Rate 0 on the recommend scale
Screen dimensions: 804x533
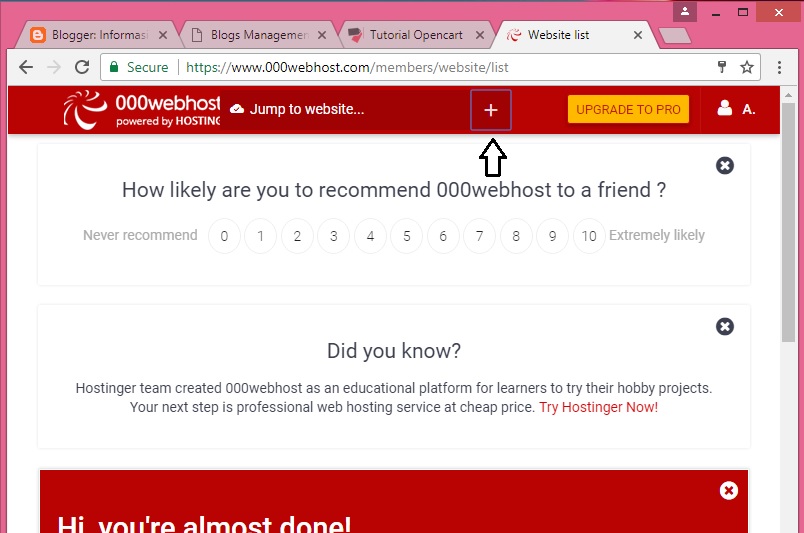224,236
